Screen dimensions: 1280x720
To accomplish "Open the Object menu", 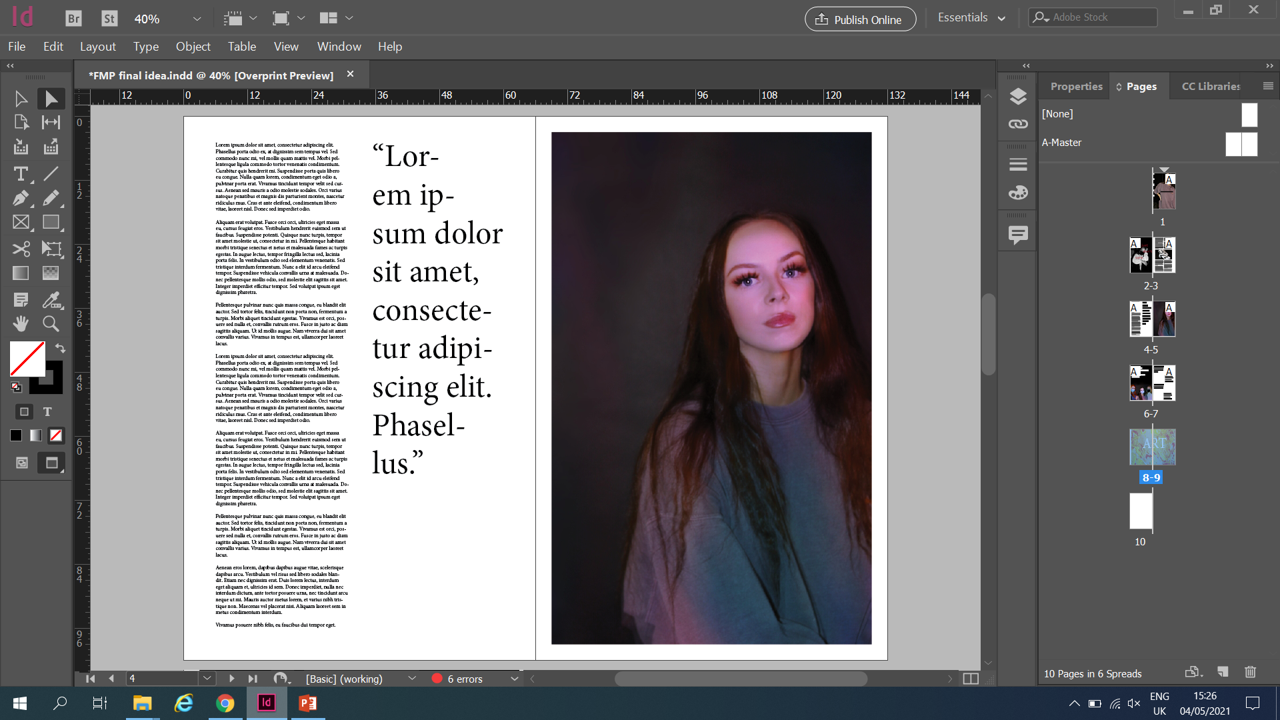I will 193,46.
